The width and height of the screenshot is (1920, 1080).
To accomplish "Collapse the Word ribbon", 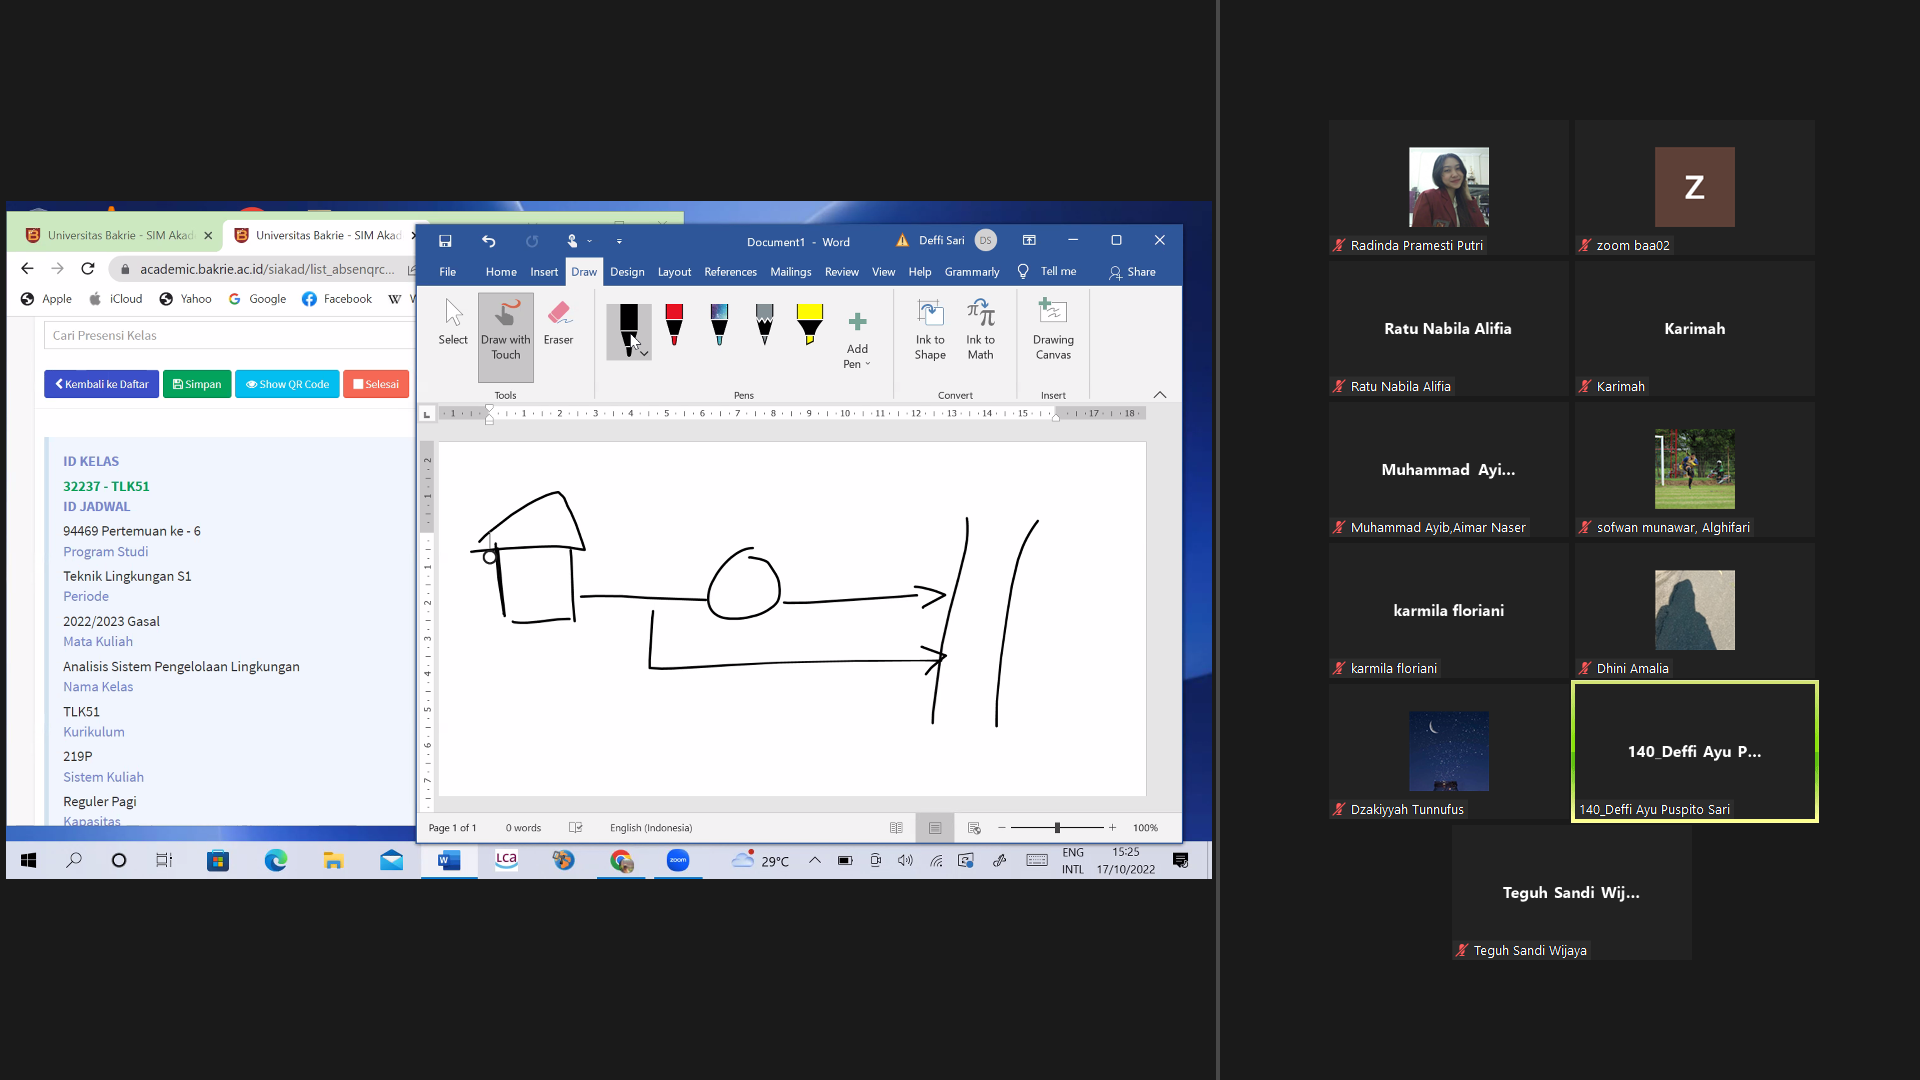I will click(x=1160, y=395).
